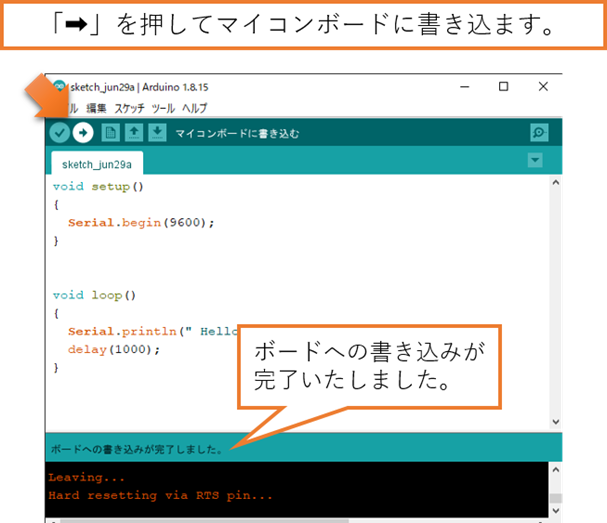Click 'Hard resetting via RTS pin...' text
This screenshot has width=607, height=523.
tap(161, 496)
